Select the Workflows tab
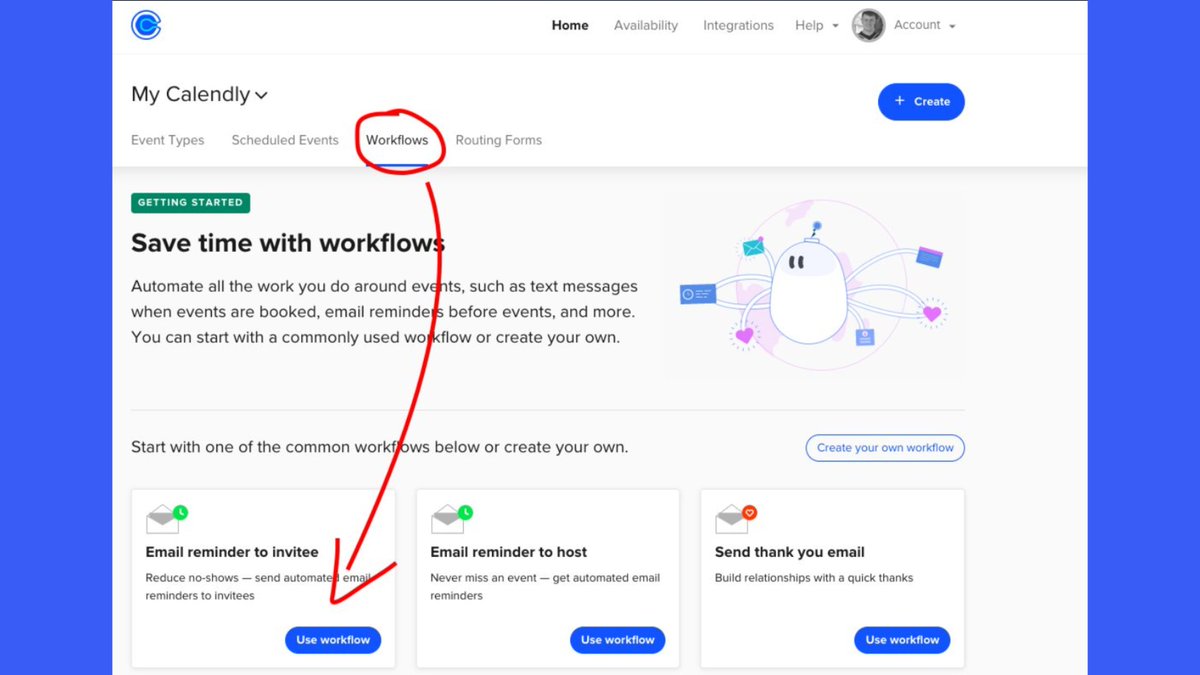 (x=397, y=140)
